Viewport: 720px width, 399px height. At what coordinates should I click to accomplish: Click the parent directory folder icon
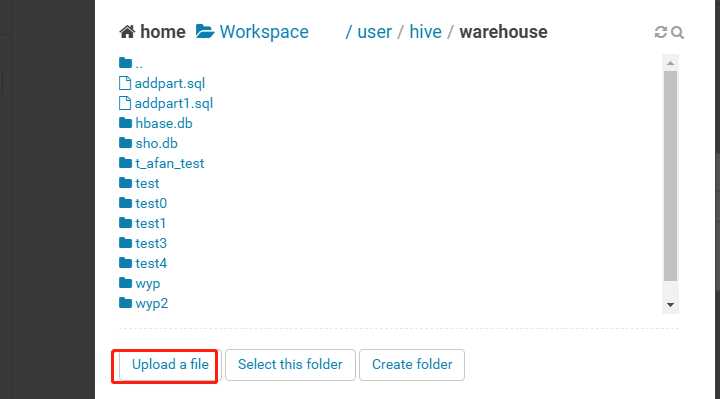pos(125,63)
